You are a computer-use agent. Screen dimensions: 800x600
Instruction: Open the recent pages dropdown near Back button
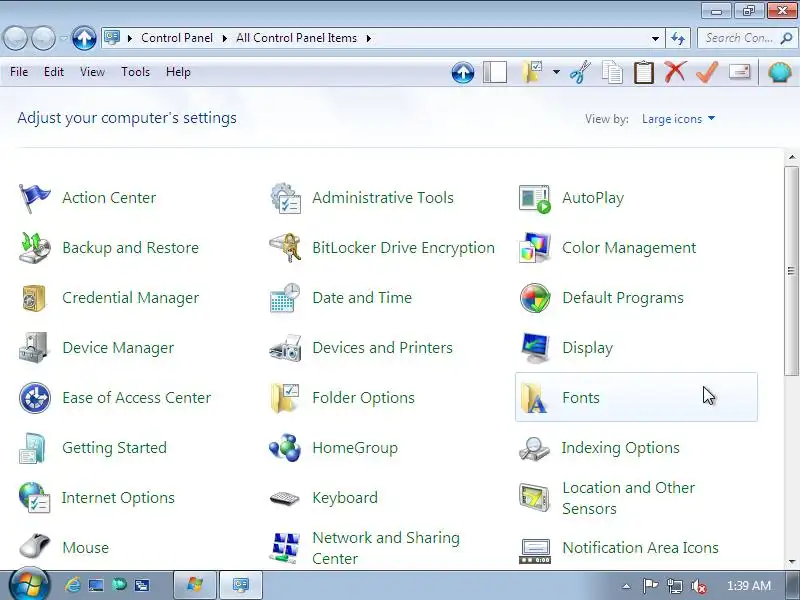pyautogui.click(x=64, y=38)
